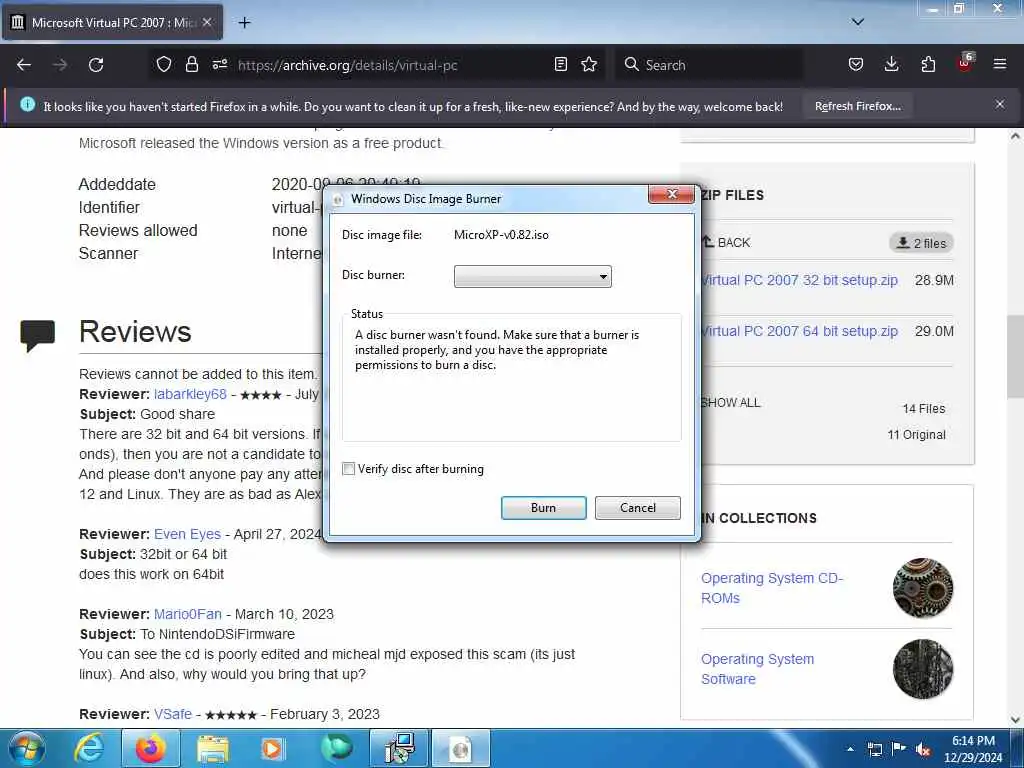1024x768 pixels.
Task: Open the green globe app in taskbar
Action: coord(336,748)
